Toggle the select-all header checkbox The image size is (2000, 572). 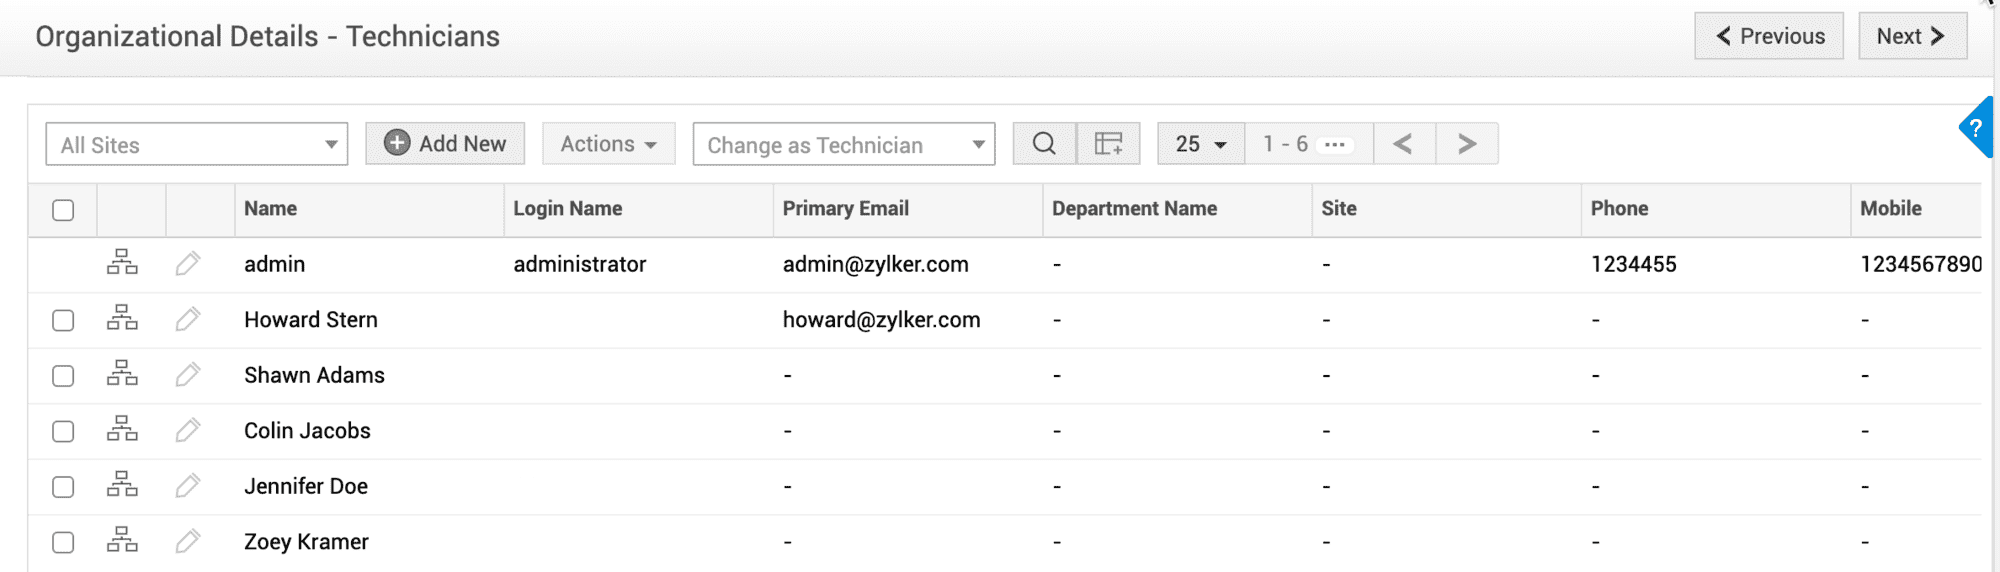pos(63,210)
